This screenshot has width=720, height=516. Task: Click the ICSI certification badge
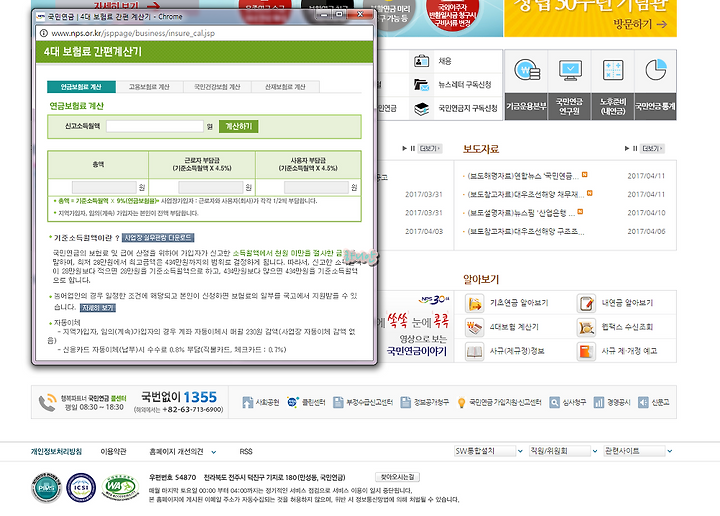click(x=81, y=488)
